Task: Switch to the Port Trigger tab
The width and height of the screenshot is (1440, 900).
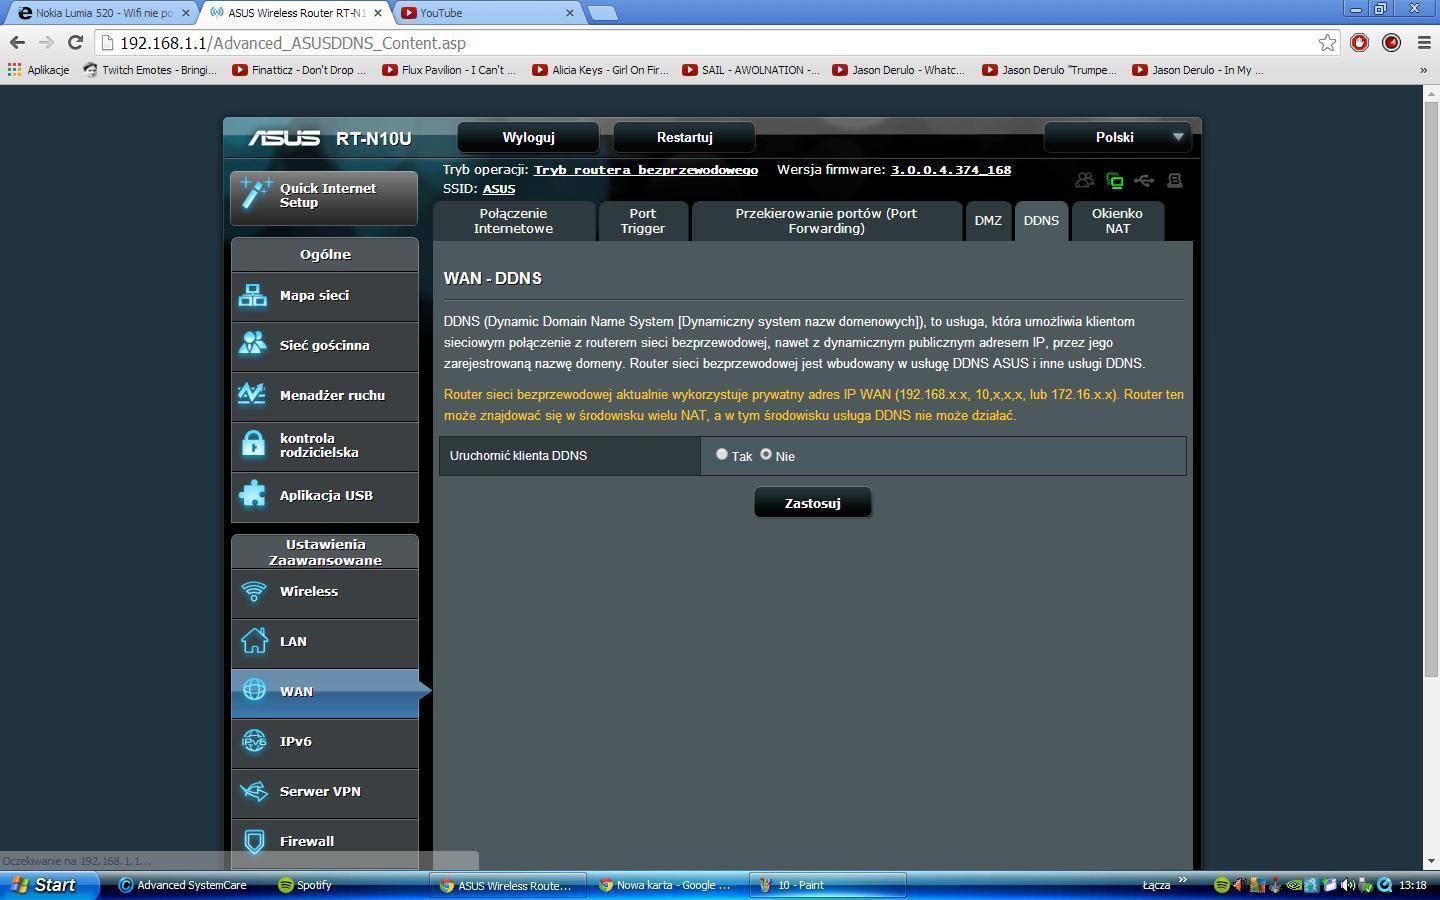Action: (642, 221)
